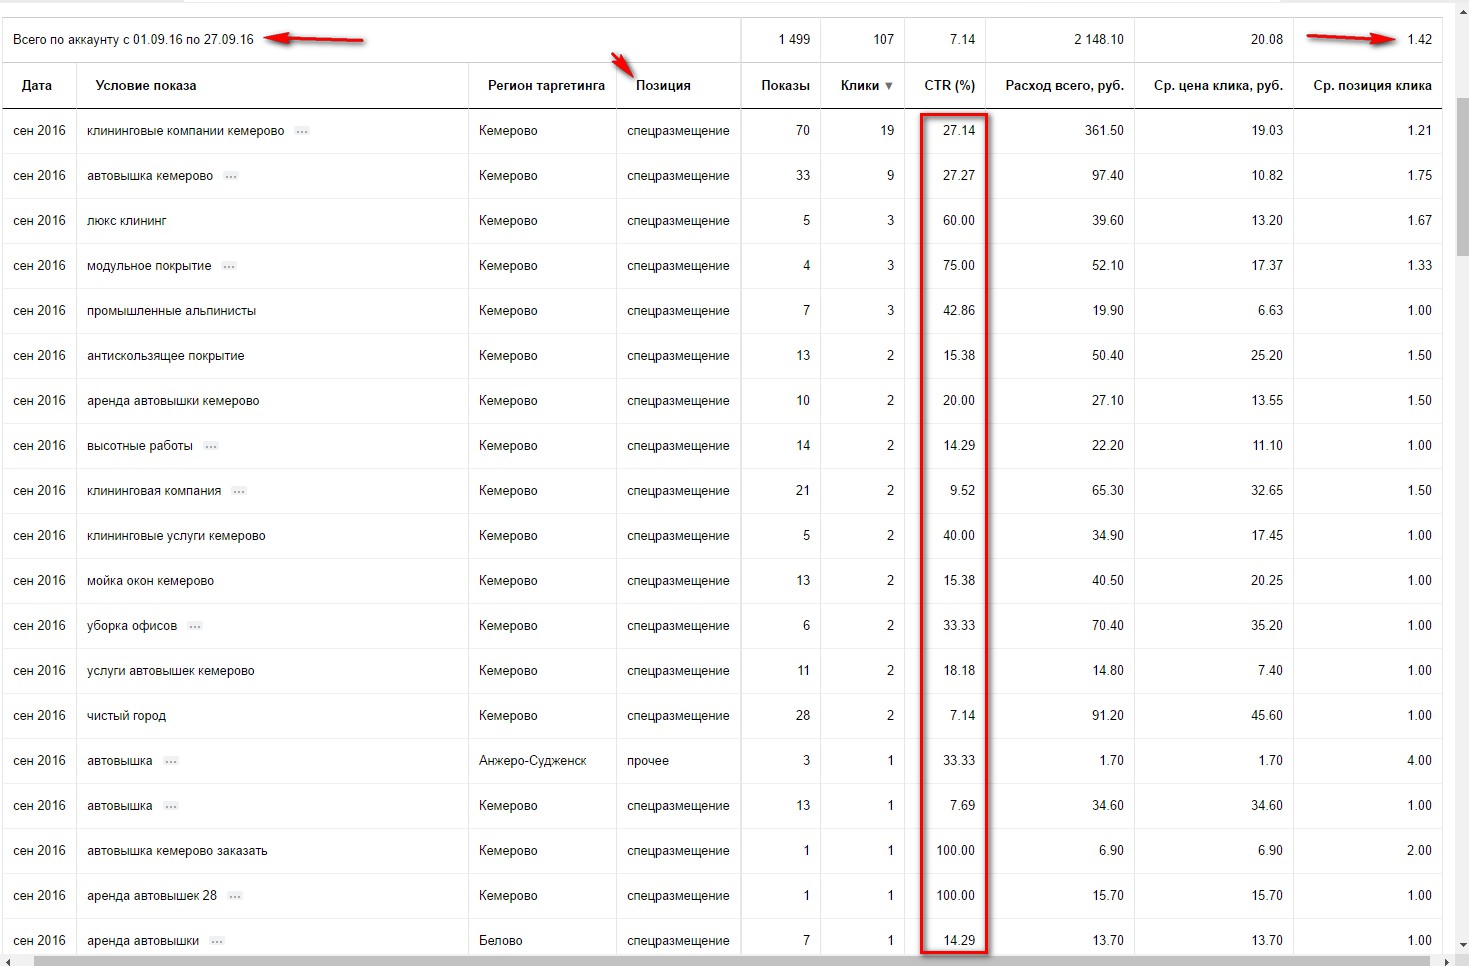
Task: Select CTR value 75.00
Action: 959,265
